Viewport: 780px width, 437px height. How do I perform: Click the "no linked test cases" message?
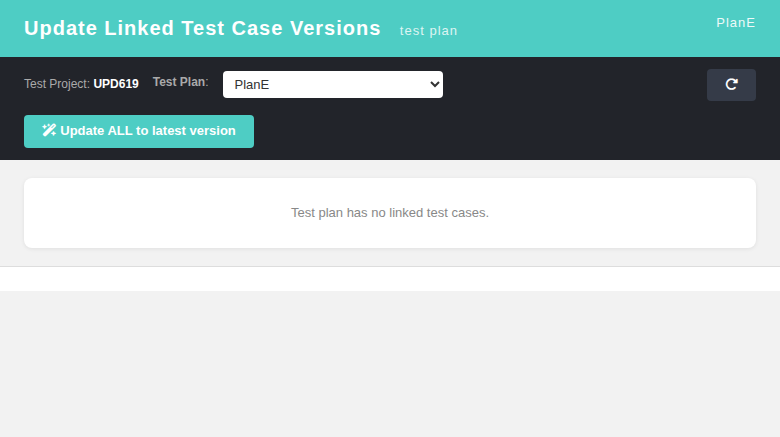click(x=390, y=213)
